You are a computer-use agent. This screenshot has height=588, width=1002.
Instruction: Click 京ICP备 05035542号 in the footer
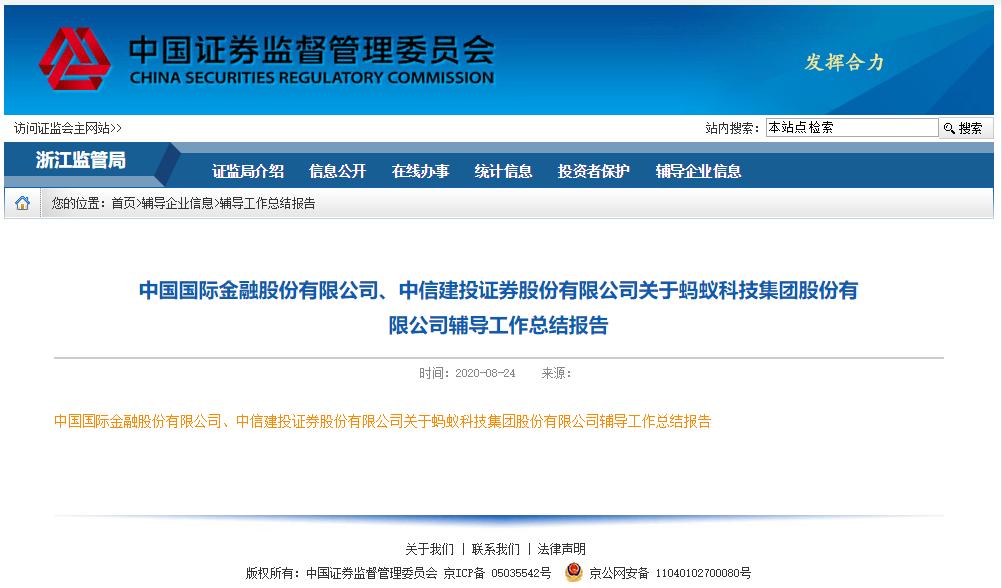[x=497, y=573]
